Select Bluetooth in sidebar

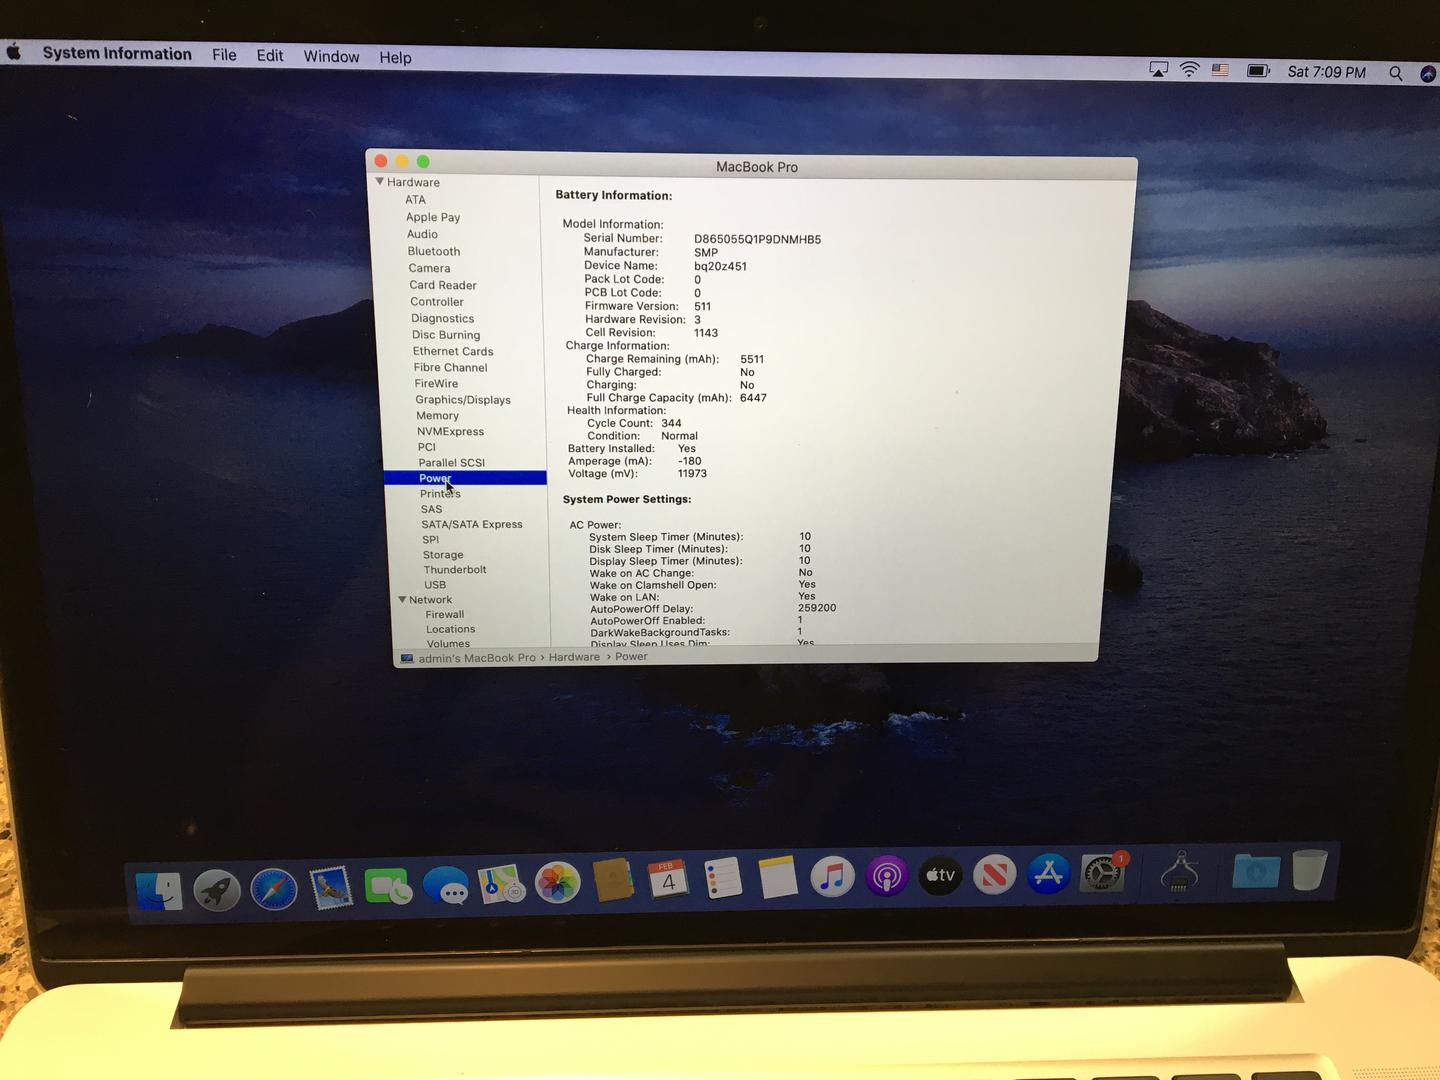434,251
